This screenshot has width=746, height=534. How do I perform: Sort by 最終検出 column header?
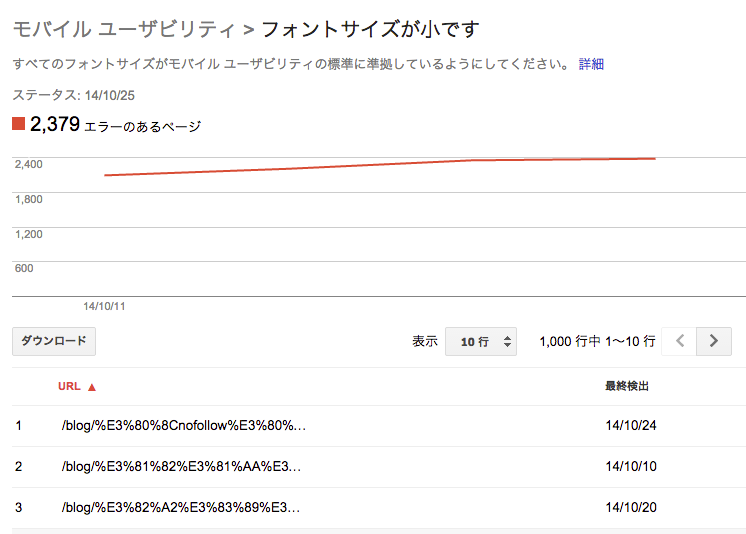click(x=627, y=386)
